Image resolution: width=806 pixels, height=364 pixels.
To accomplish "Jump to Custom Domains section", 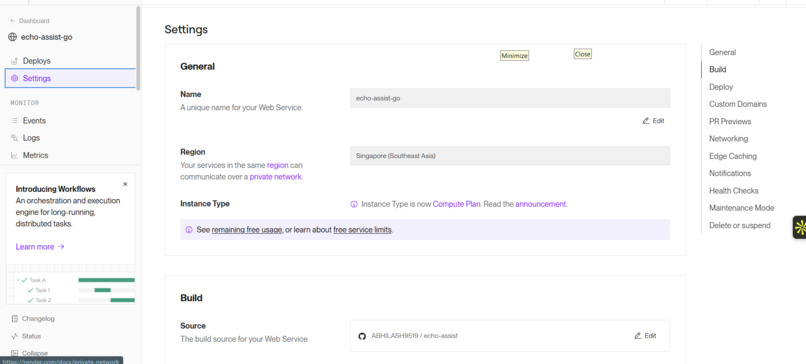I will click(x=738, y=104).
